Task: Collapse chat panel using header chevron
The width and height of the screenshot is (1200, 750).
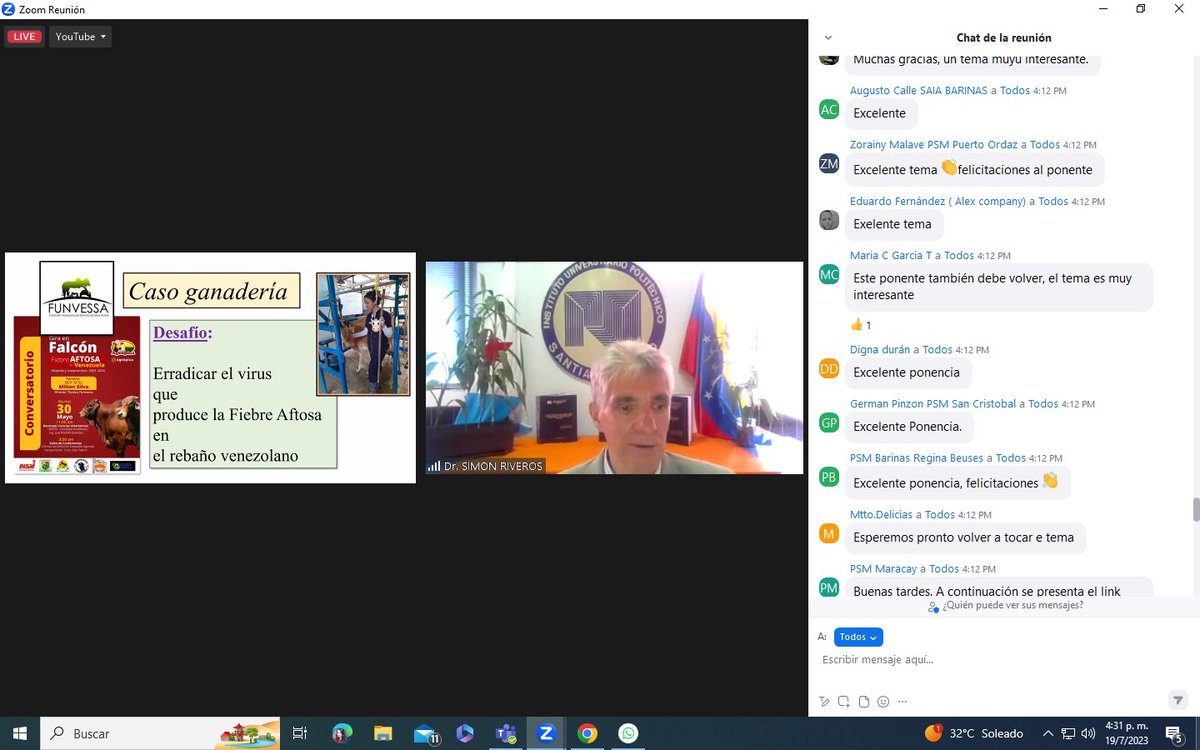Action: 828,37
